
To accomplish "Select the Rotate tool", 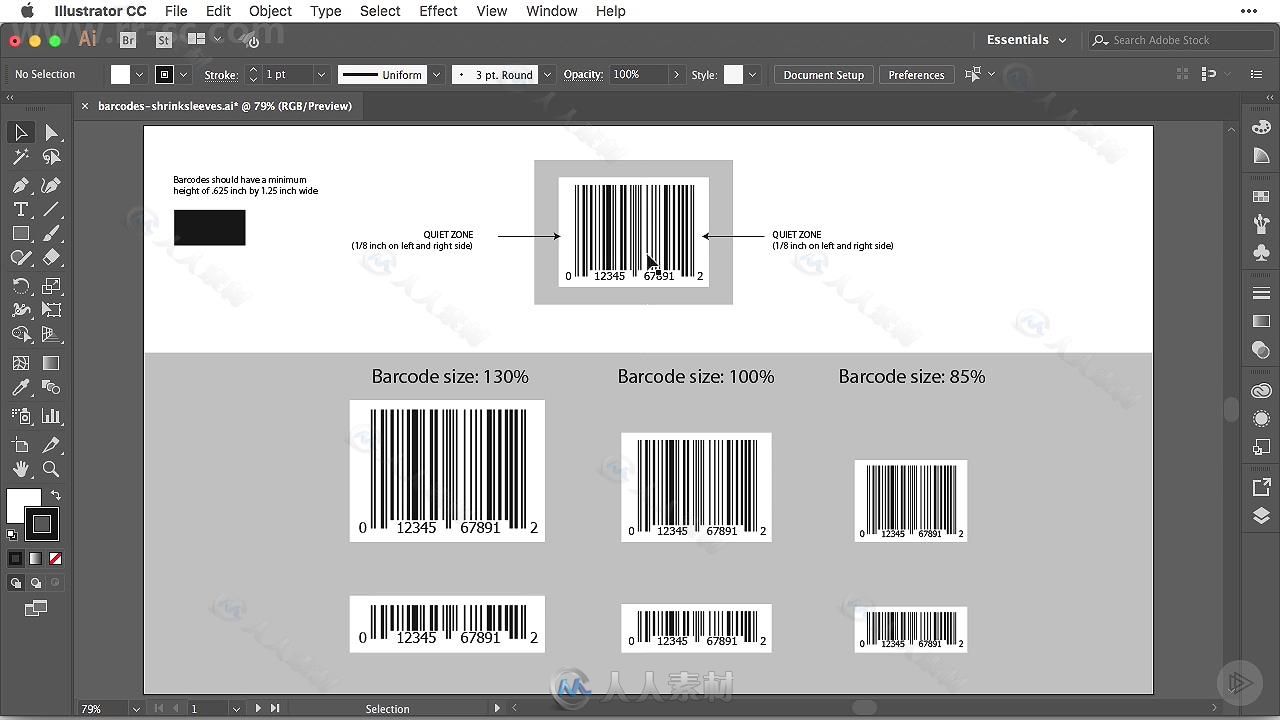I will 21,286.
